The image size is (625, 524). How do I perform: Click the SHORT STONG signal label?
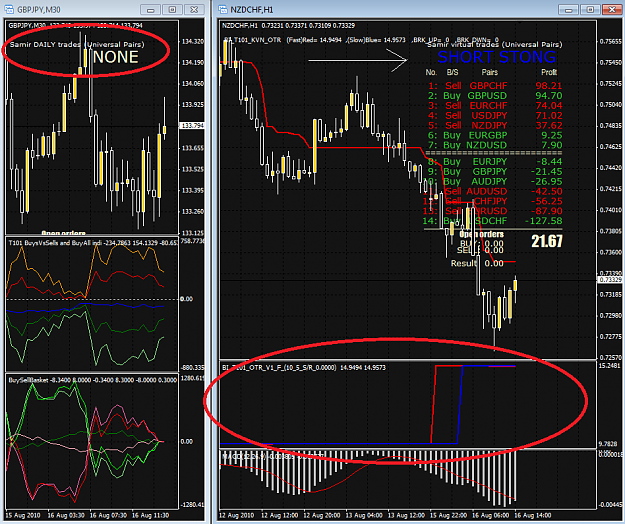pos(497,57)
